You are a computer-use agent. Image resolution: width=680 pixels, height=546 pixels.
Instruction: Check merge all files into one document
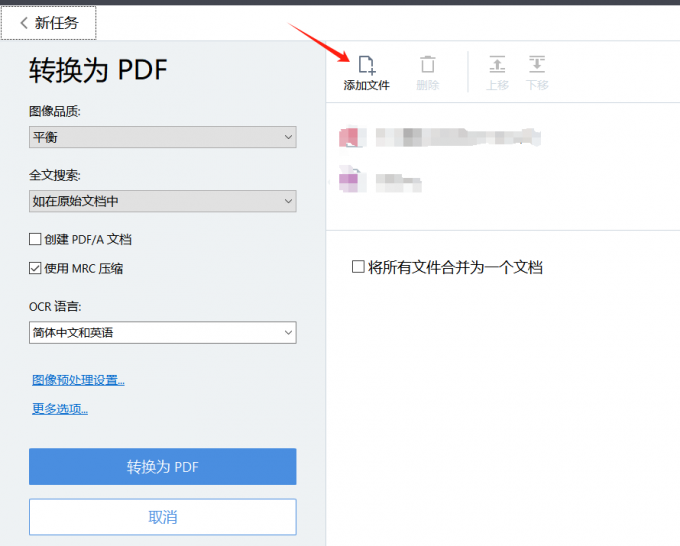pyautogui.click(x=358, y=267)
